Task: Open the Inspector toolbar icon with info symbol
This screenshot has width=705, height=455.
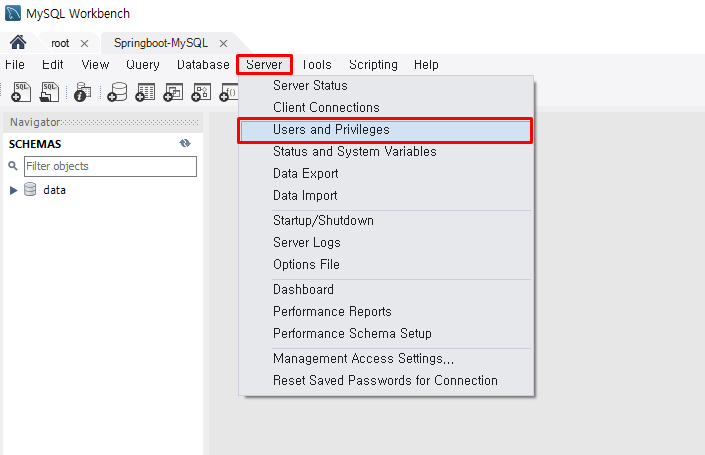Action: [x=82, y=92]
